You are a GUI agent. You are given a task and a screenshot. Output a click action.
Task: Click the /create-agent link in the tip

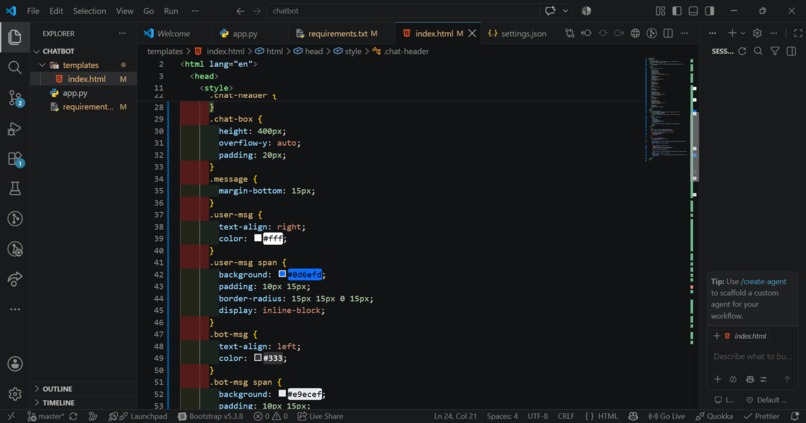(x=763, y=282)
